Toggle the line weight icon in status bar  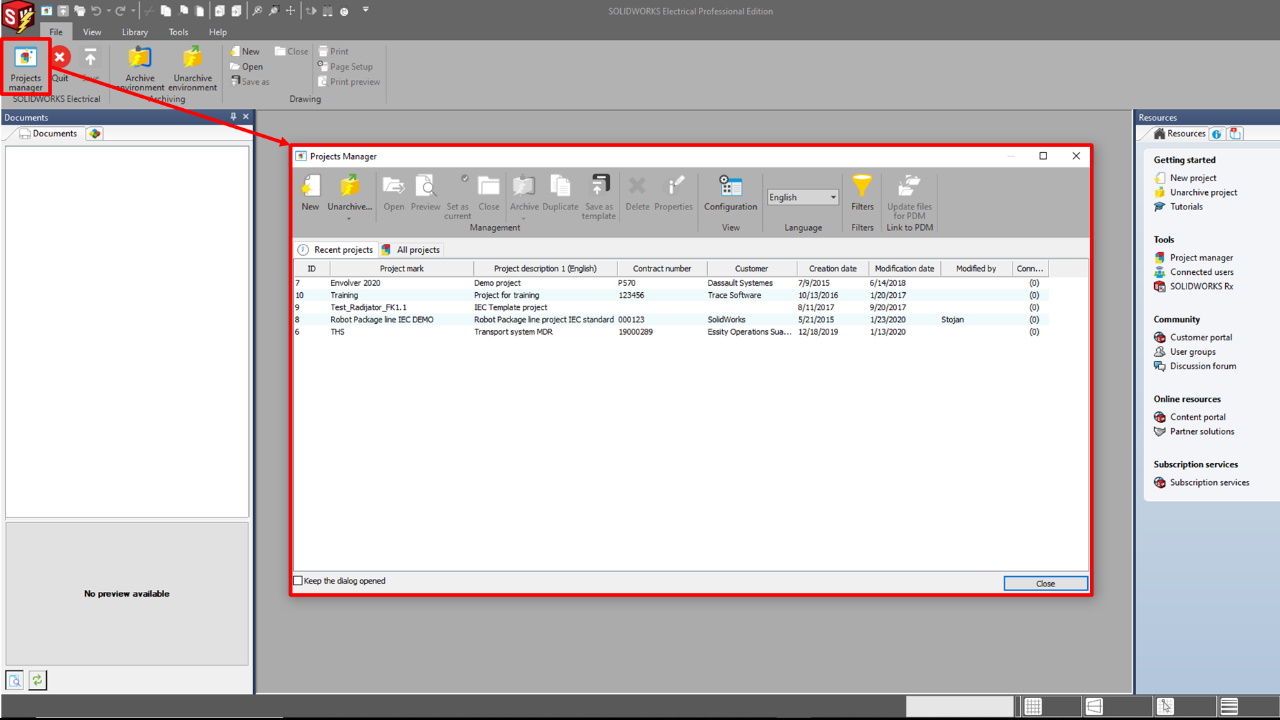[1229, 707]
